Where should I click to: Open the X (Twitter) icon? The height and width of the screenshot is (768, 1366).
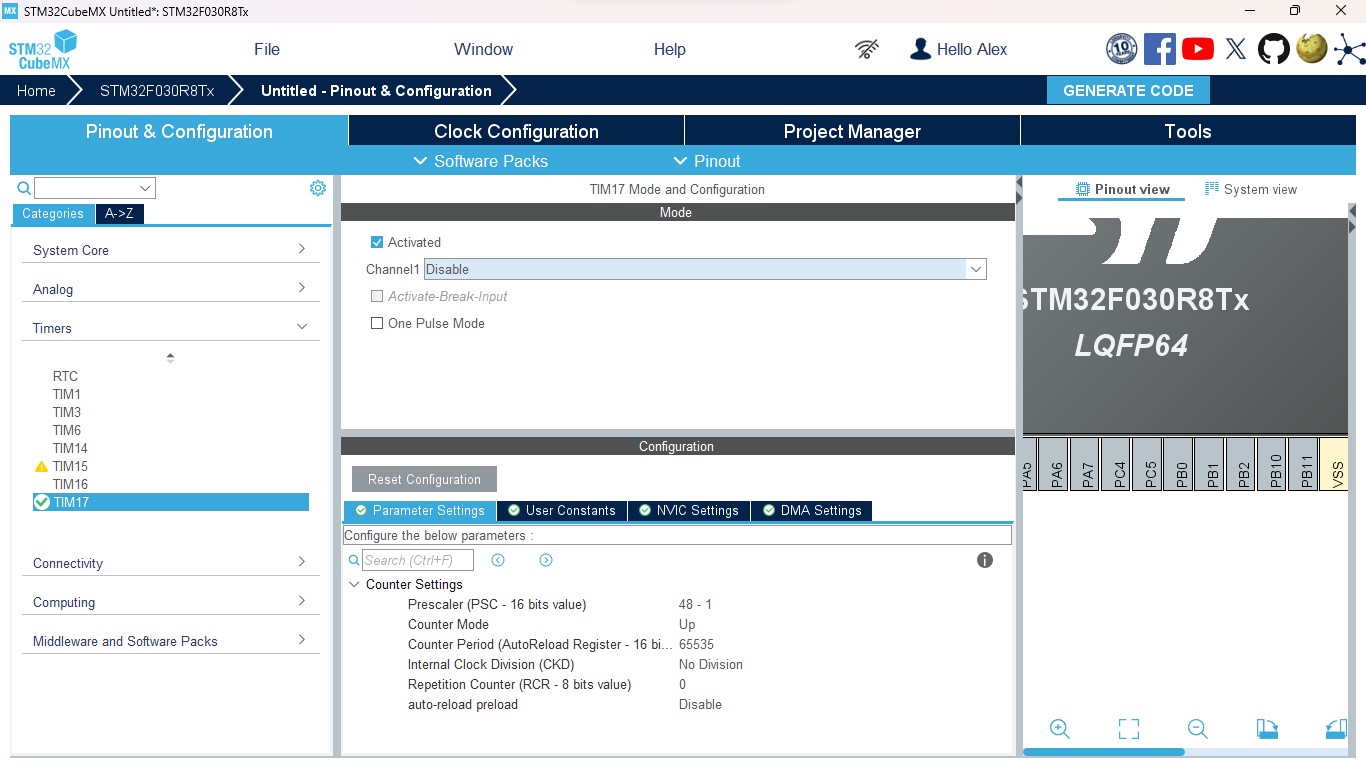[1236, 49]
